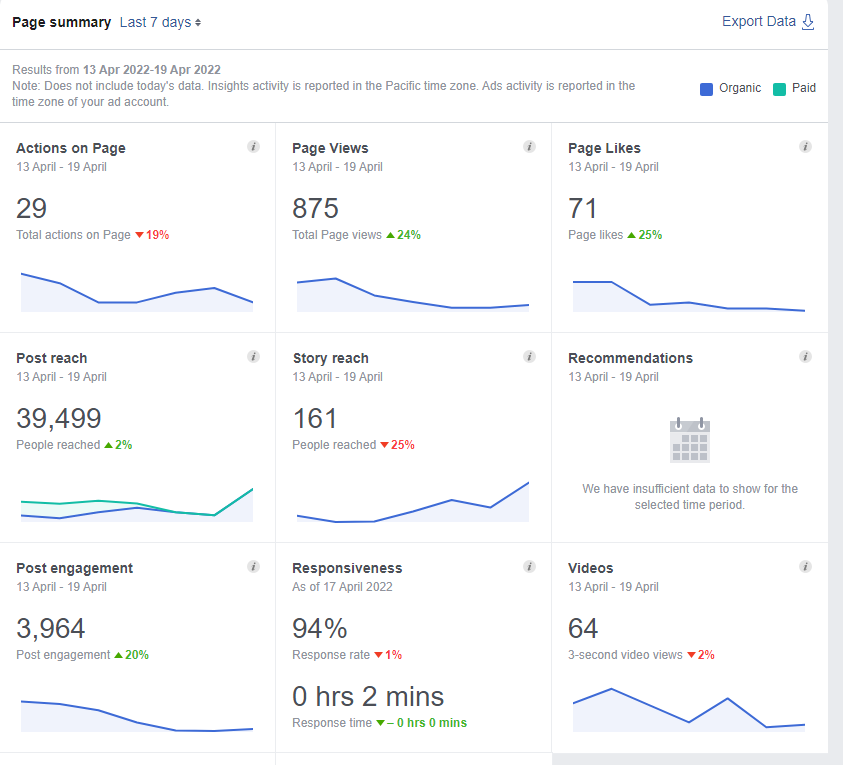Click the Recommendations card title
The image size is (843, 765).
[630, 358]
